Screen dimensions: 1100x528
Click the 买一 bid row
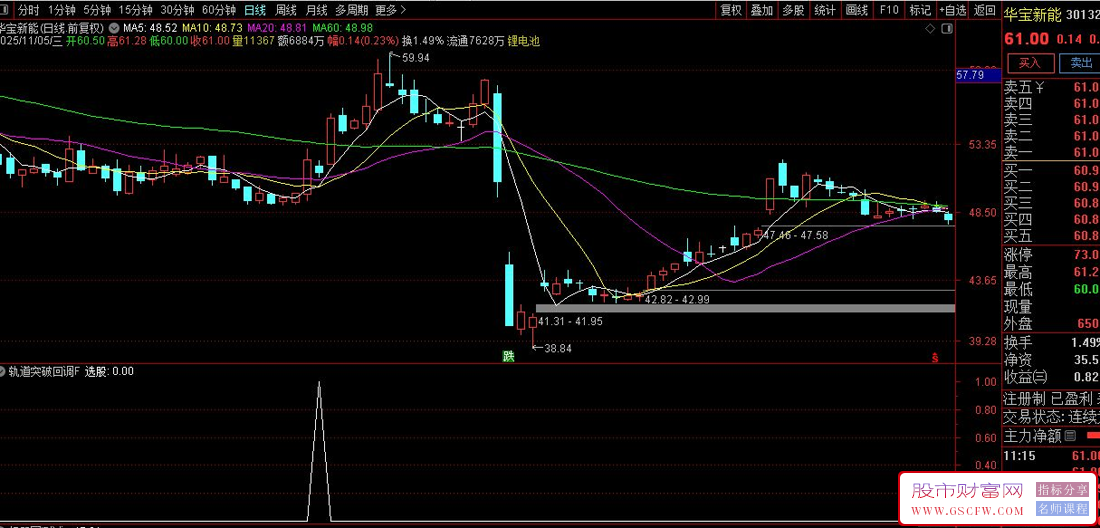tap(1051, 170)
